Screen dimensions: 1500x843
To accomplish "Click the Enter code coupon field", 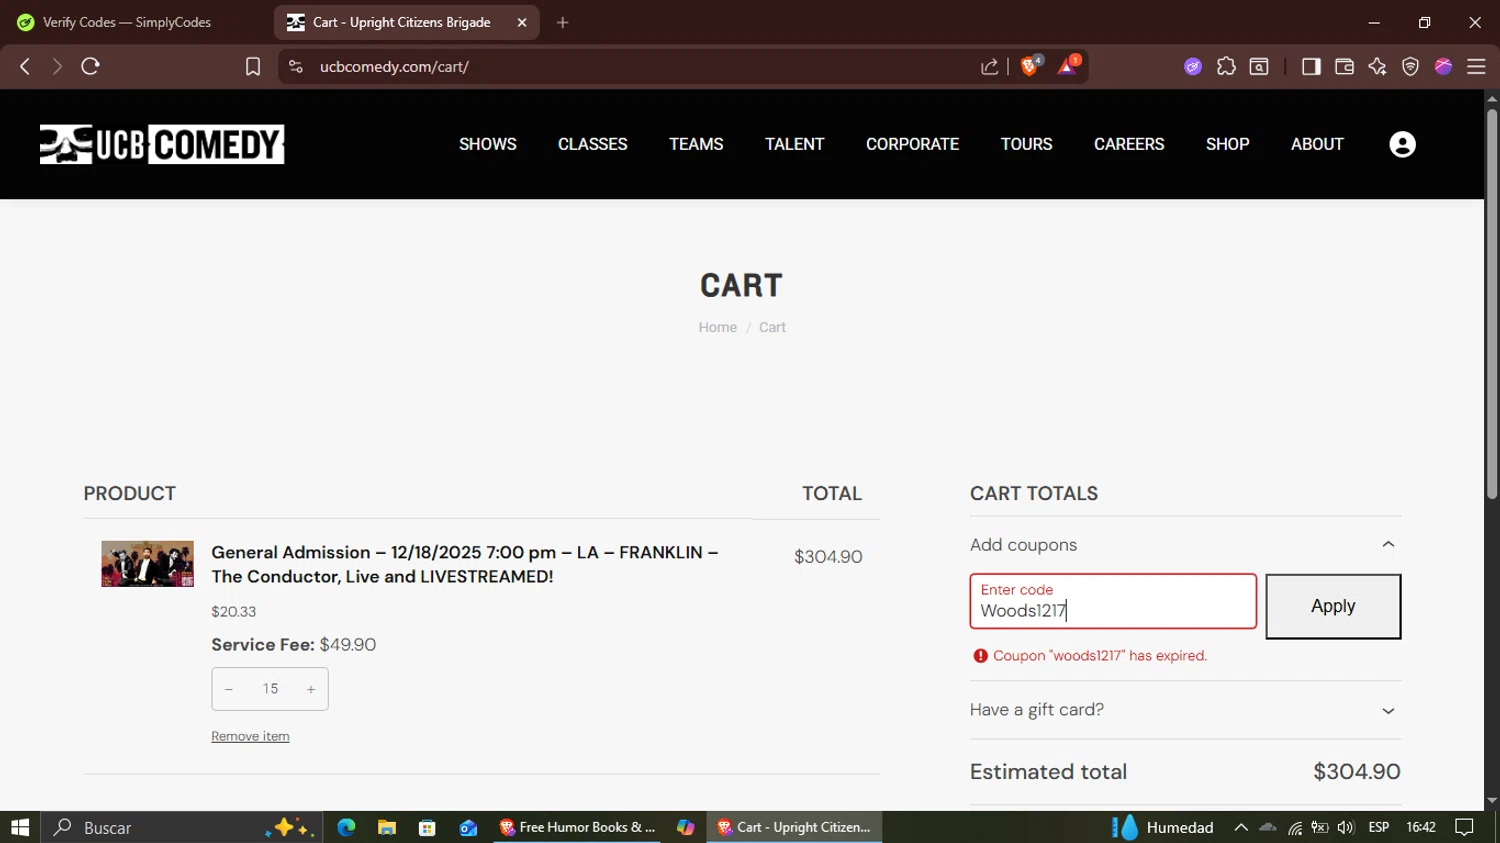I will (1113, 601).
